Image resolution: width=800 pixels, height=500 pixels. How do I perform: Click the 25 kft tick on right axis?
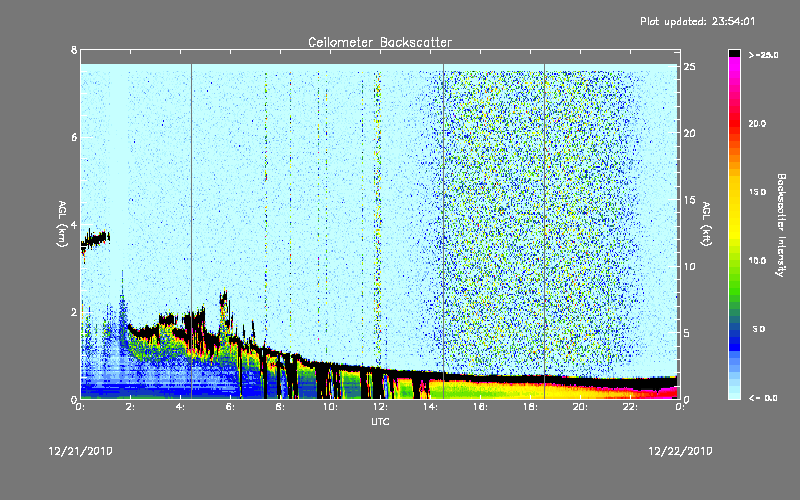690,67
